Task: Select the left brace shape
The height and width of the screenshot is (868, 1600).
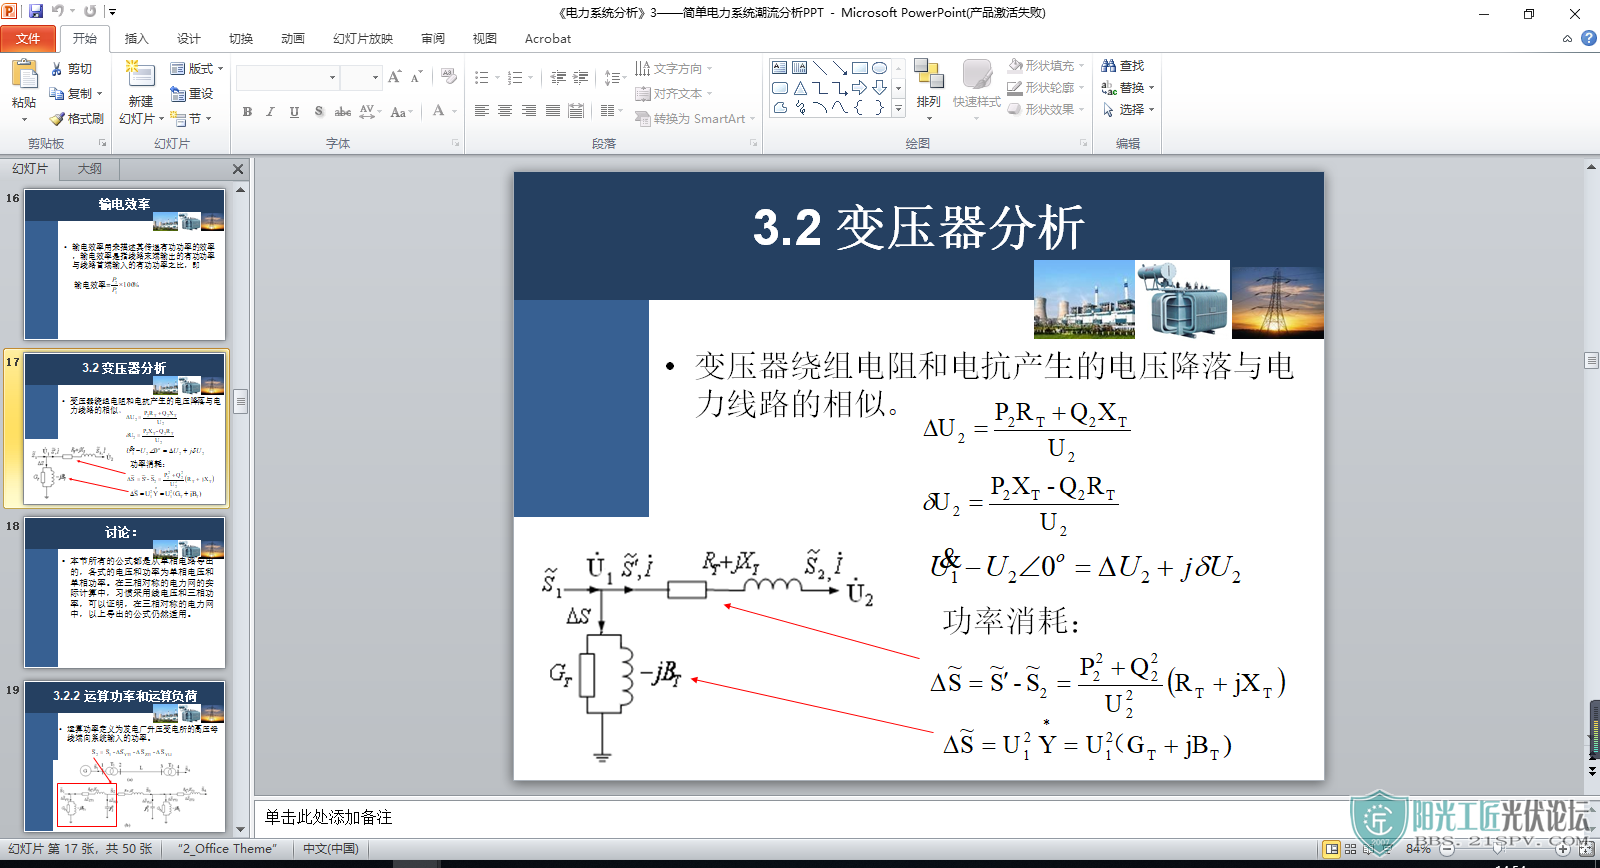Action: [x=859, y=108]
